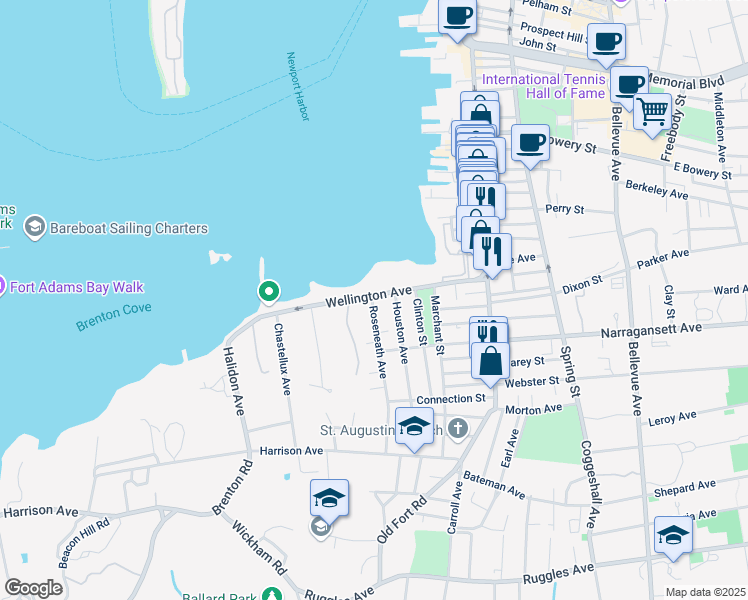This screenshot has width=748, height=600.
Task: Click the Beacon Hill Rd label
Action: pos(84,543)
